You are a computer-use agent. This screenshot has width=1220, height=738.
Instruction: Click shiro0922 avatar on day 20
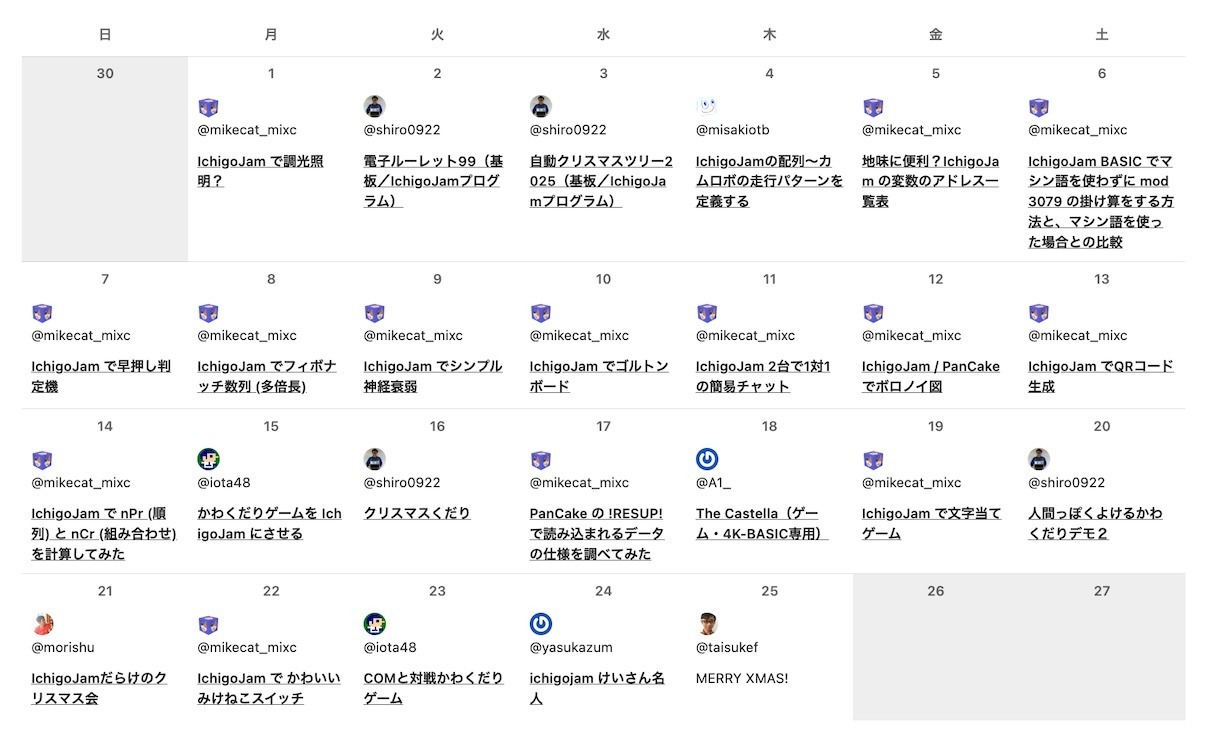(1038, 459)
